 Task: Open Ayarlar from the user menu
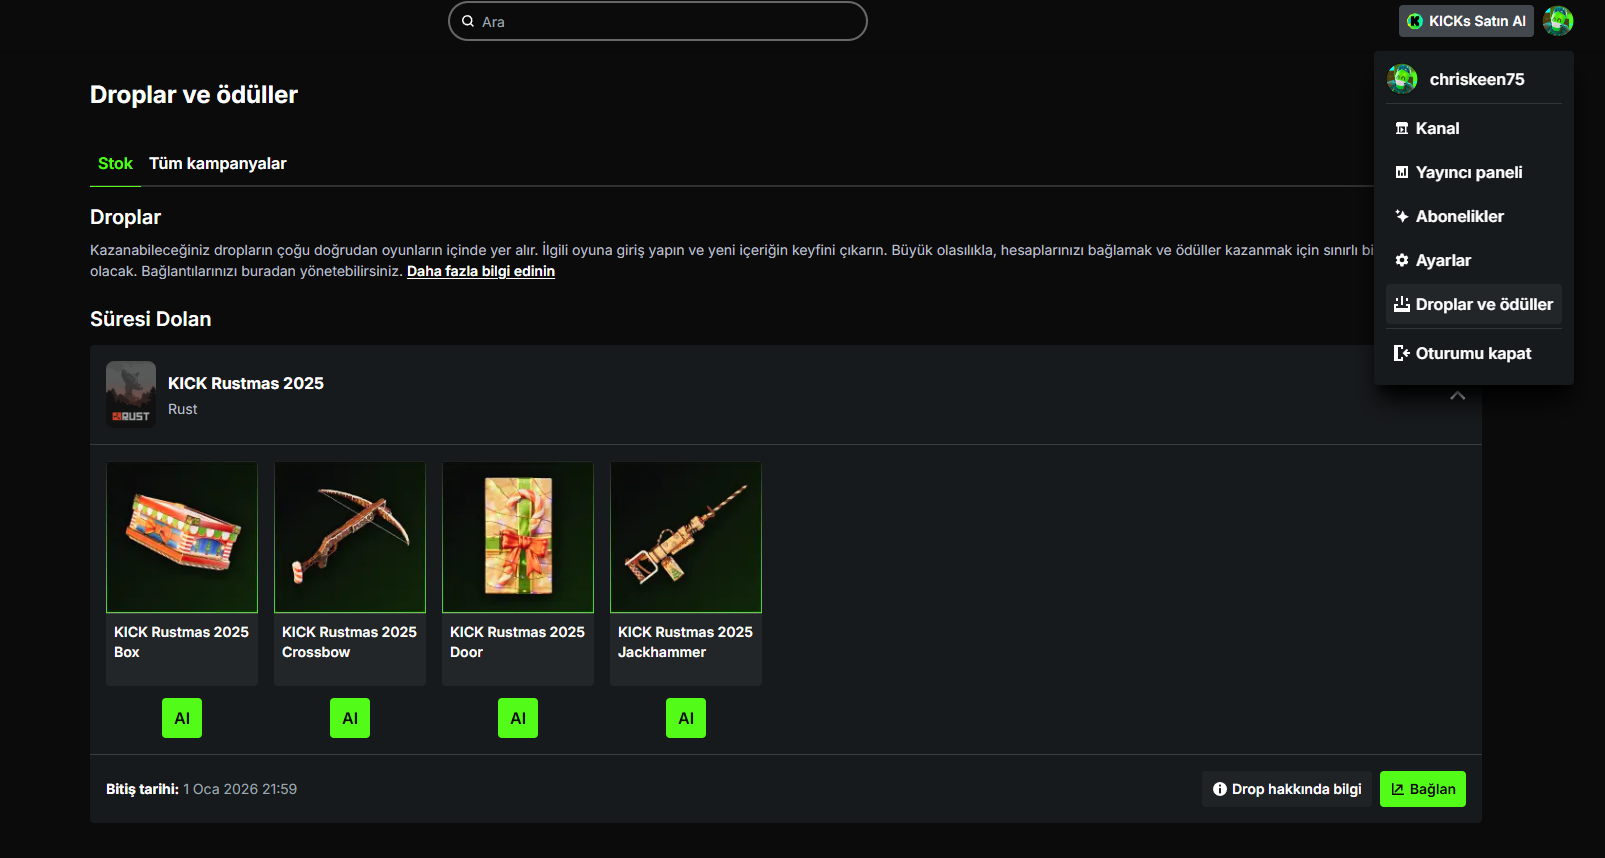(1474, 260)
